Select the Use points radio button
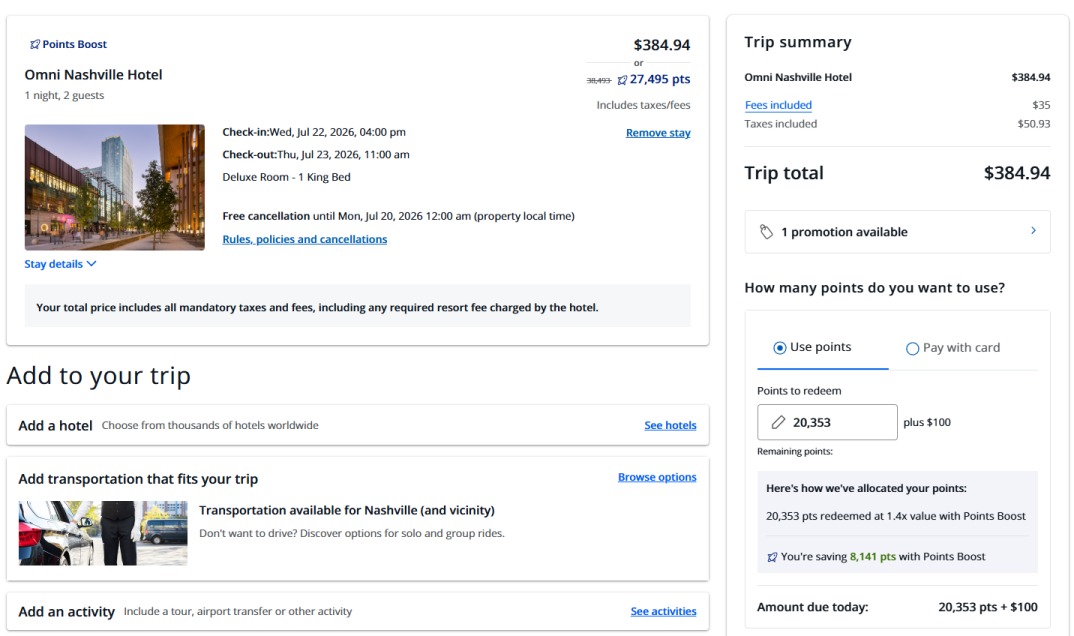This screenshot has width=1074, height=636. [779, 348]
